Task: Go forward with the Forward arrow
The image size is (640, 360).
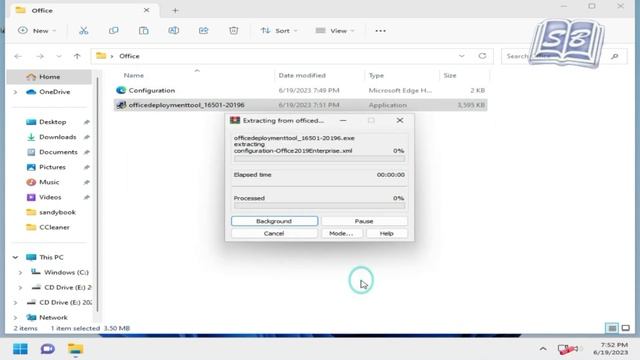Action: click(x=40, y=56)
